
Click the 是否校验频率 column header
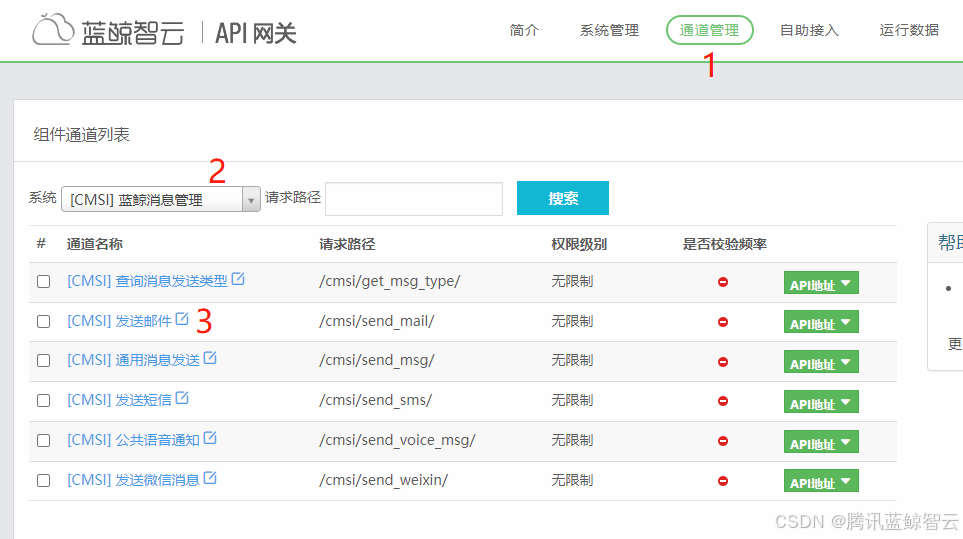click(x=725, y=244)
